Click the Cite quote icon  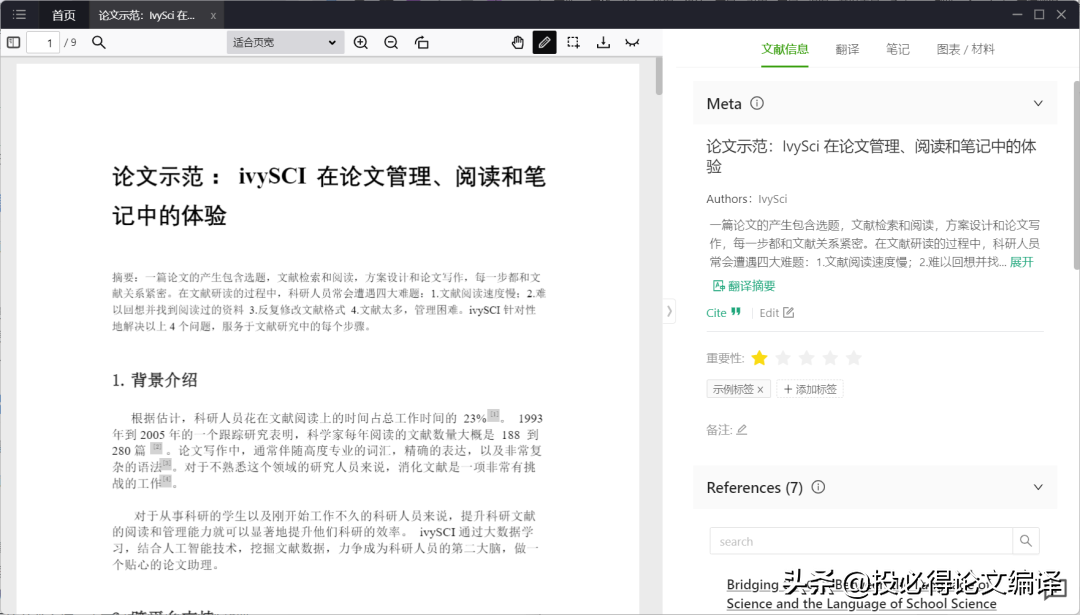[736, 312]
